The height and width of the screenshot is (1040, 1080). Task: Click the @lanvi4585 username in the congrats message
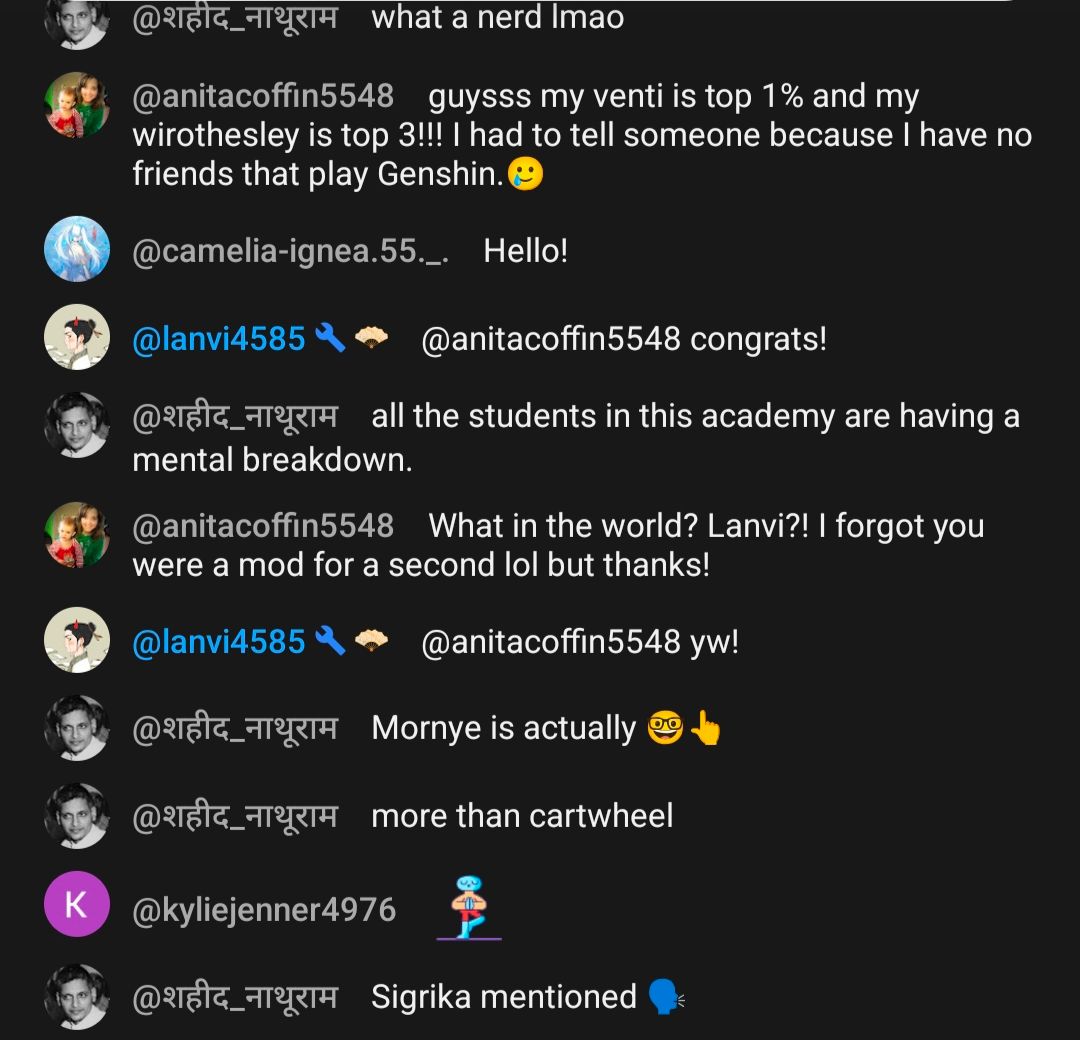coord(218,339)
